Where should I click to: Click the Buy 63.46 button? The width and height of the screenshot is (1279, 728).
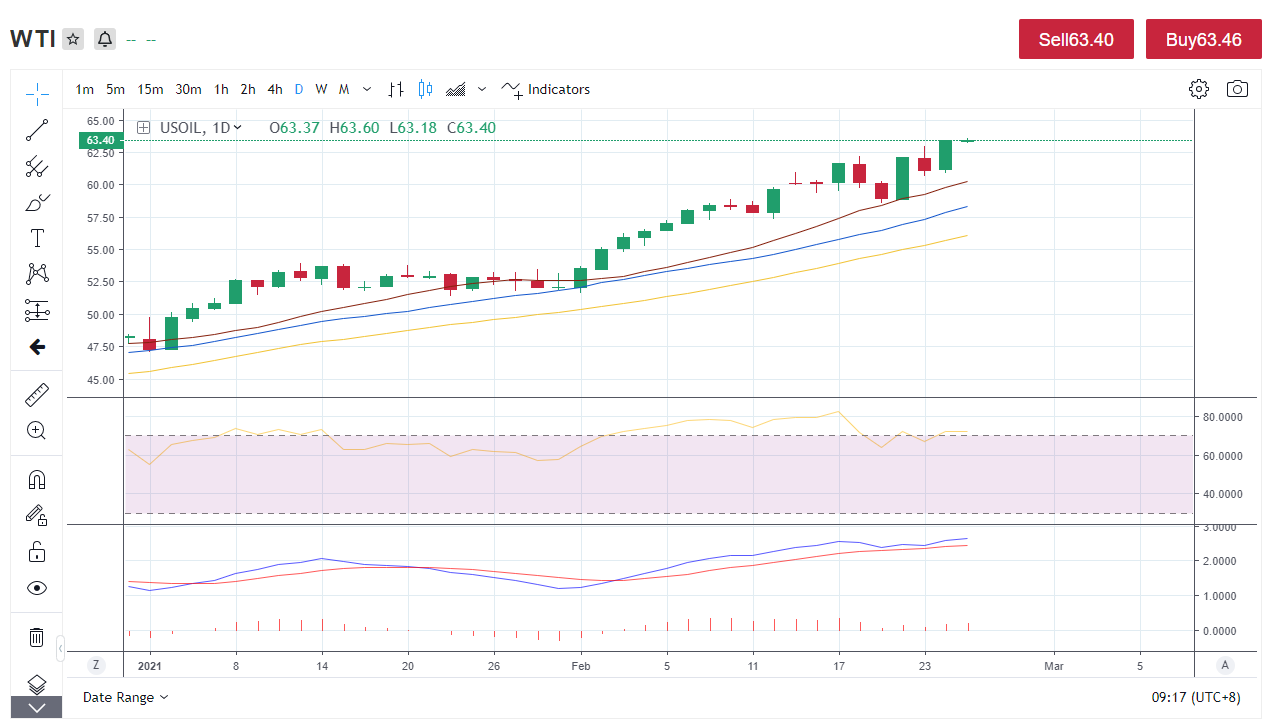1204,39
